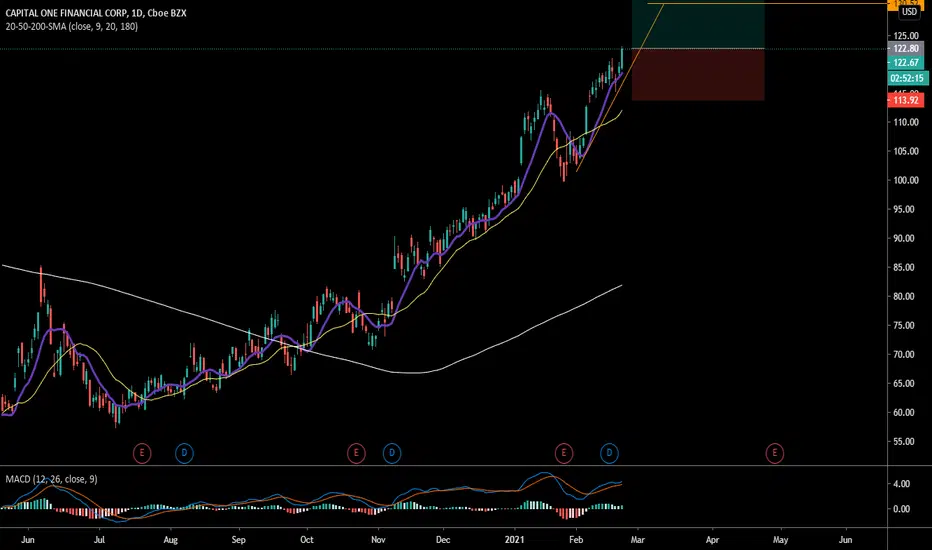
Task: Click the 2021 label on time axis
Action: pyautogui.click(x=514, y=540)
